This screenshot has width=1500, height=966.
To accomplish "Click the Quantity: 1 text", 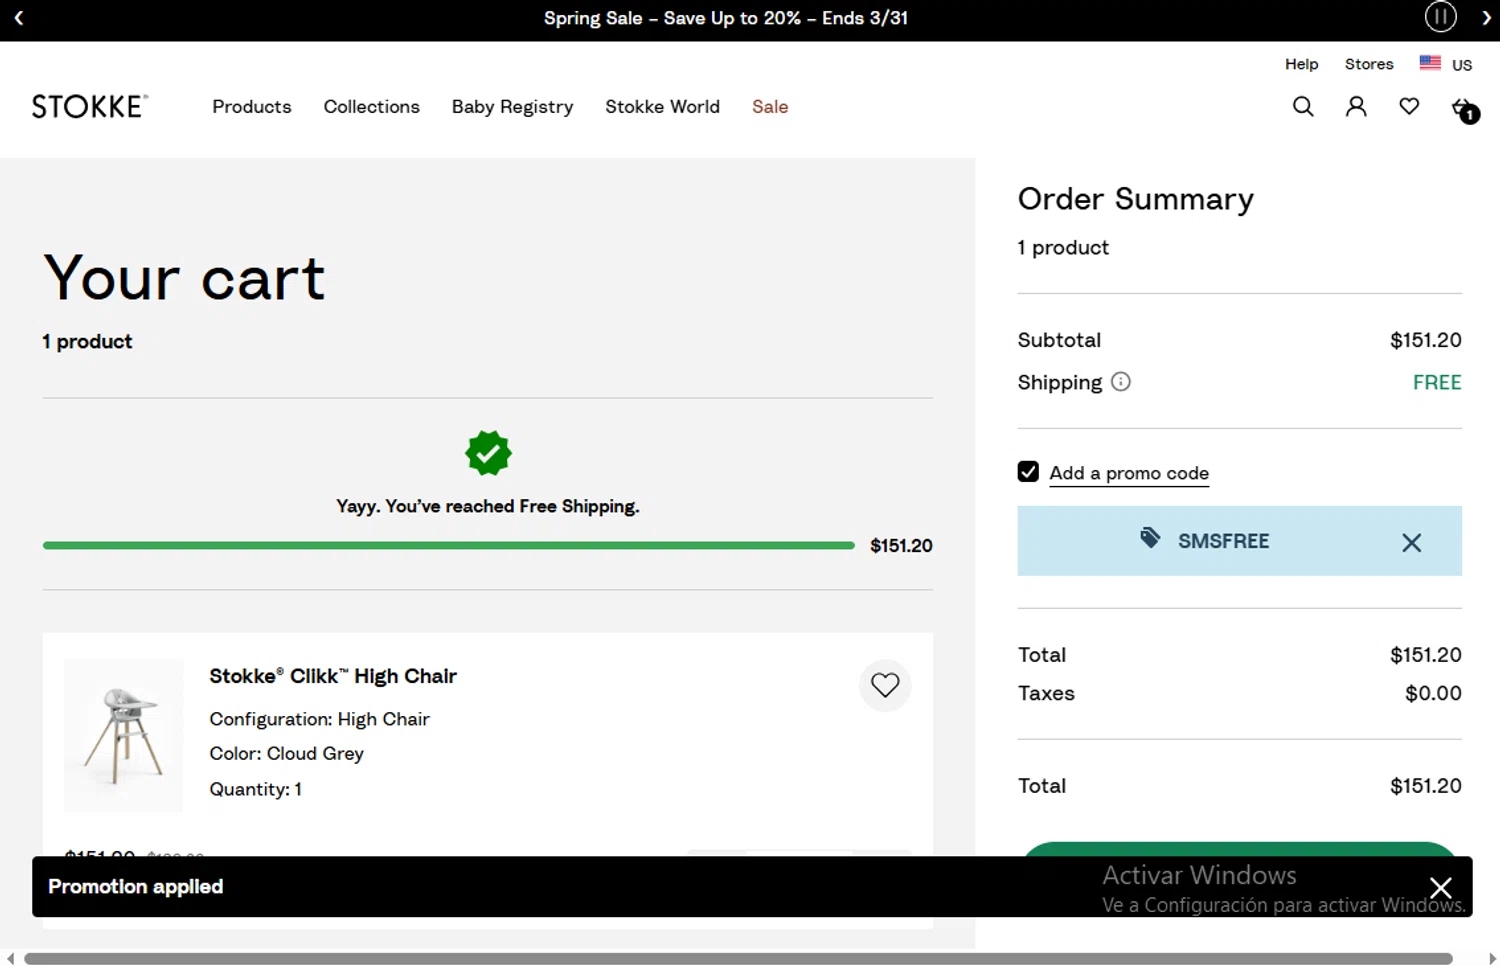I will coord(255,789).
